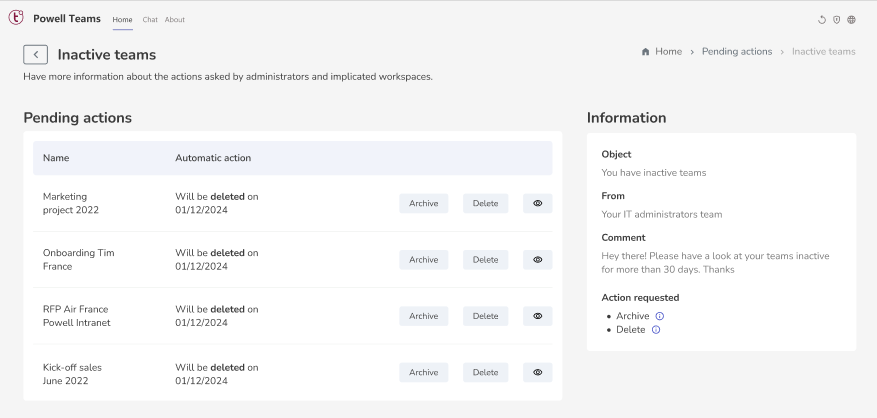Image resolution: width=877 pixels, height=418 pixels.
Task: Click the Inactive teams breadcrumb item
Action: coord(823,51)
